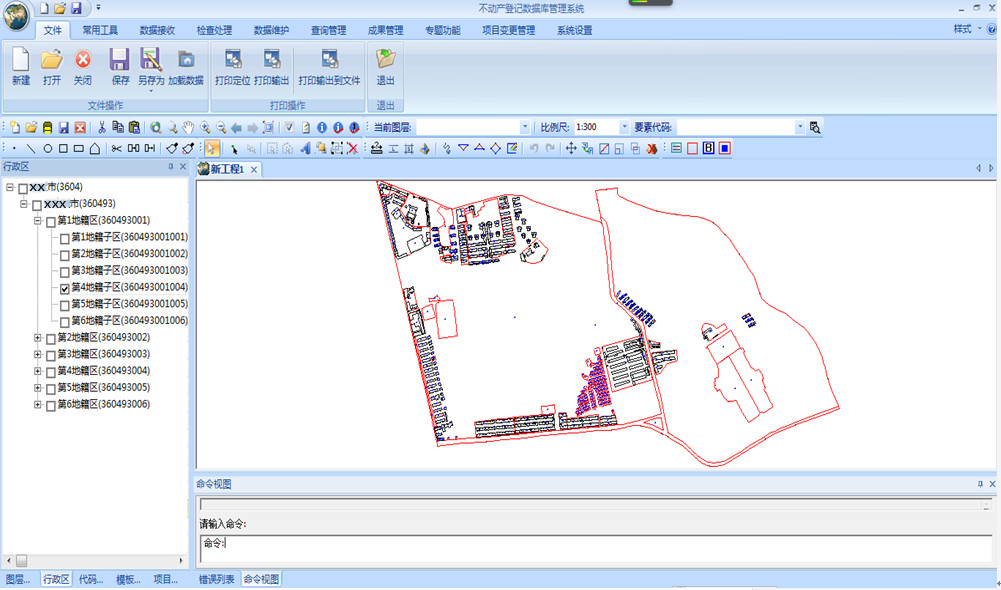Screen dimensions: 1001x590
Task: Click the 加载数据 load data icon
Action: click(185, 66)
